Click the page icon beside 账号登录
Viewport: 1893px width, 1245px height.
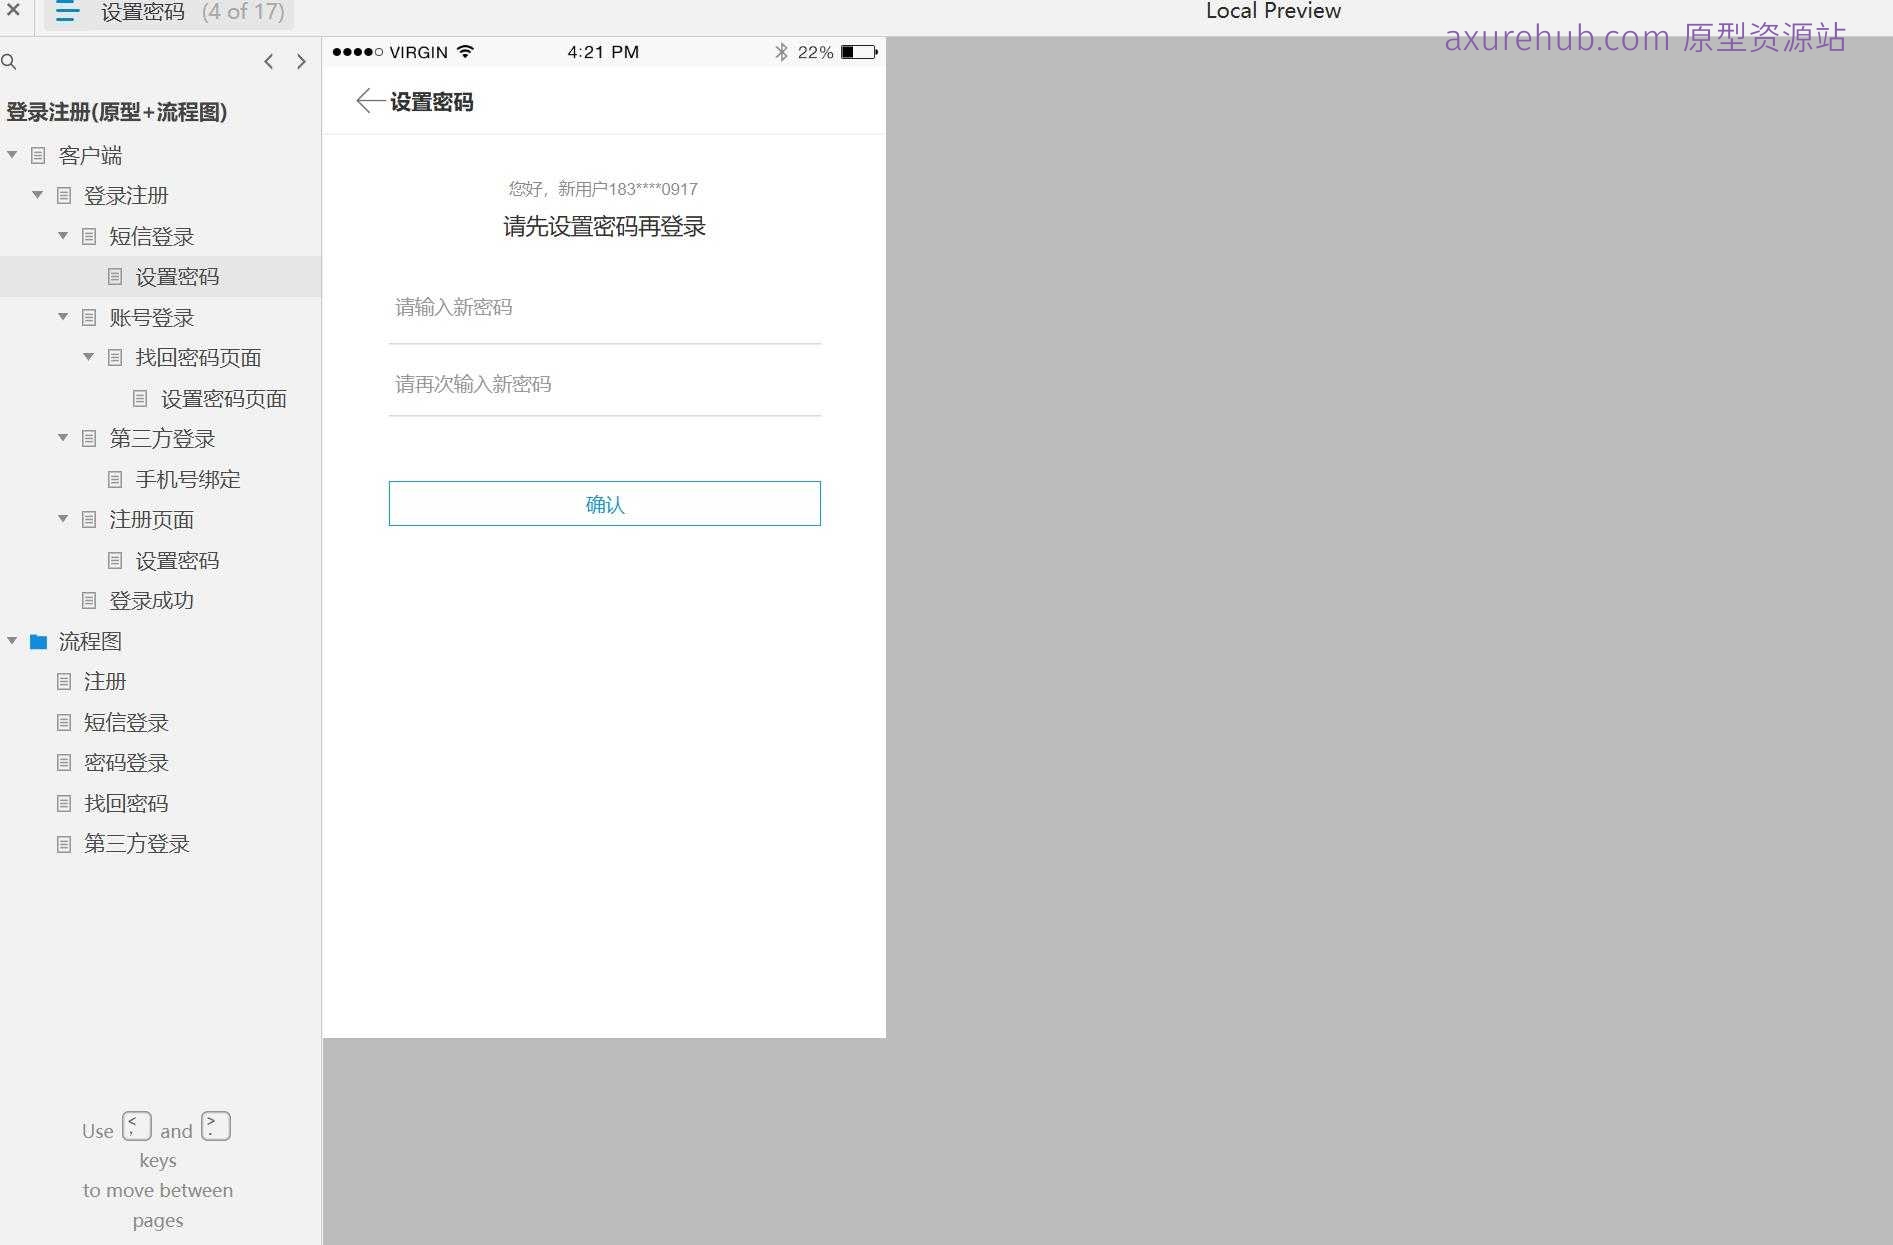[89, 317]
